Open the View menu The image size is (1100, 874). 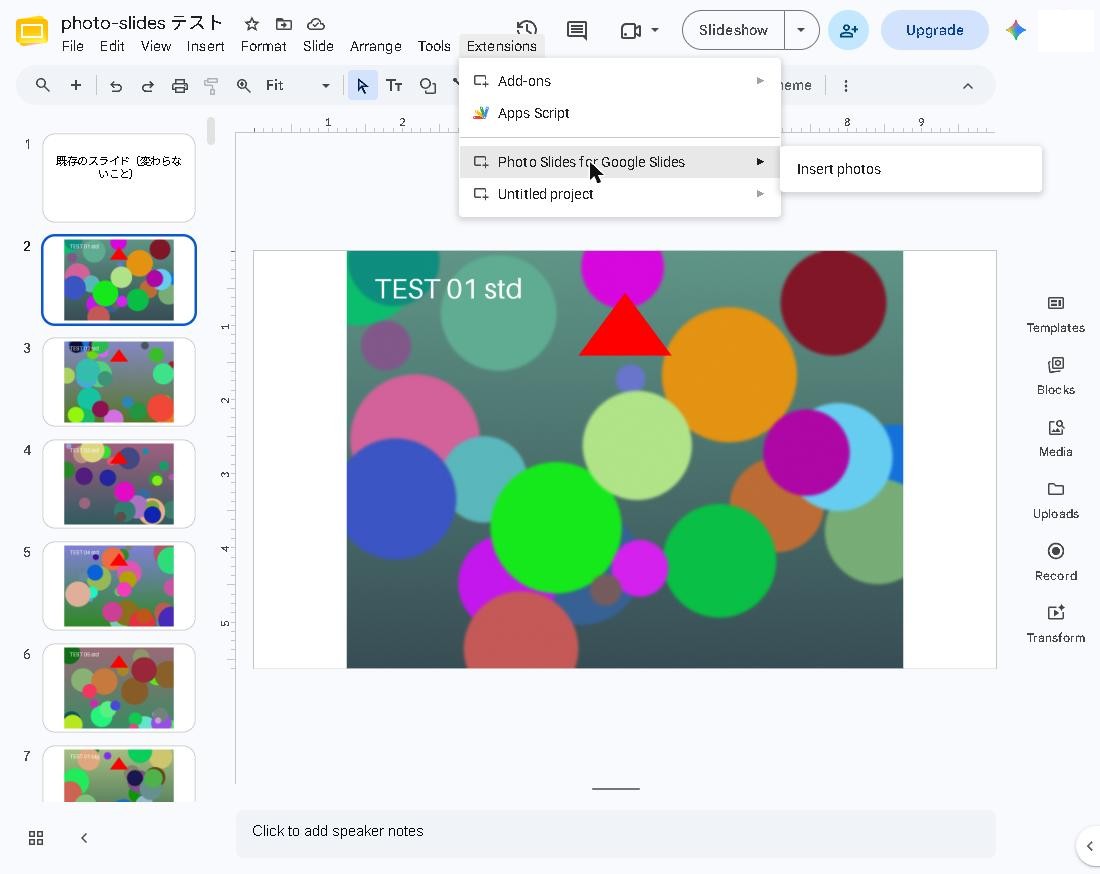(156, 46)
